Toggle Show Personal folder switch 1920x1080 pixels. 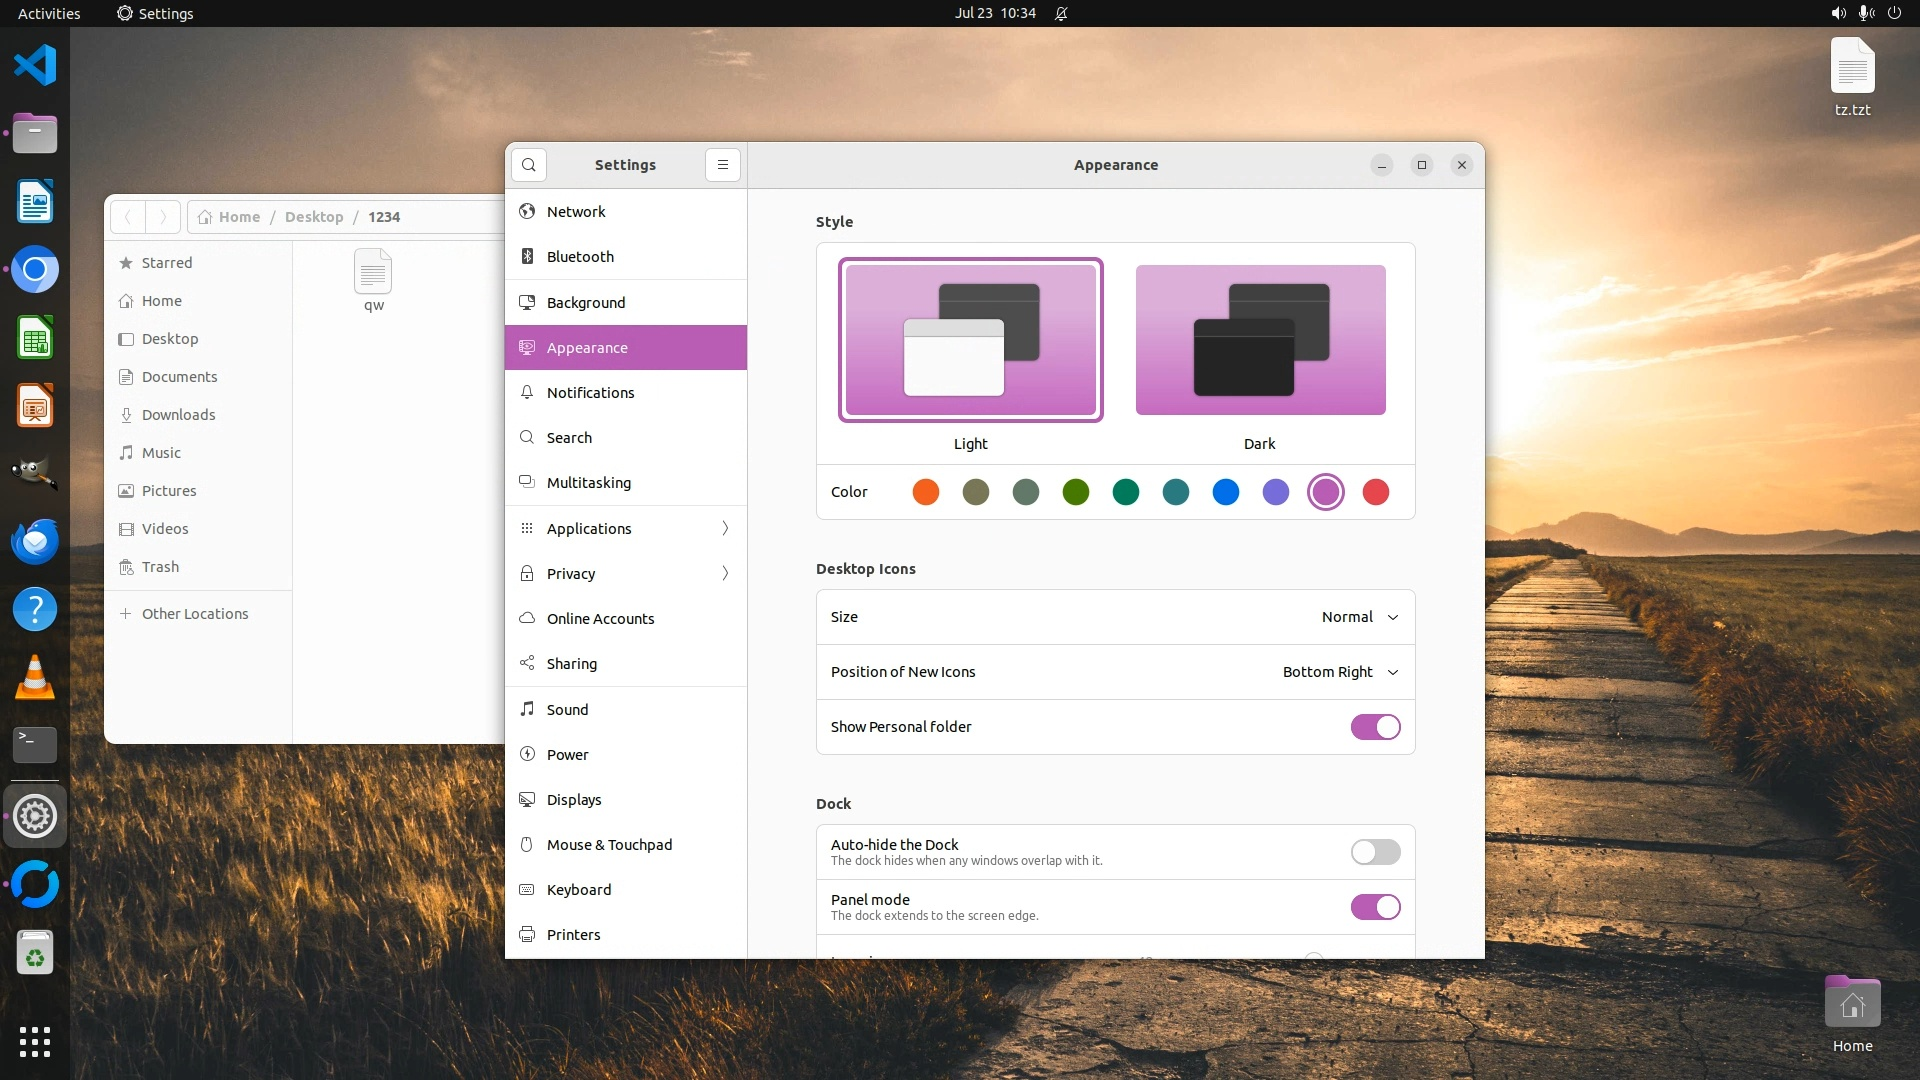tap(1375, 727)
